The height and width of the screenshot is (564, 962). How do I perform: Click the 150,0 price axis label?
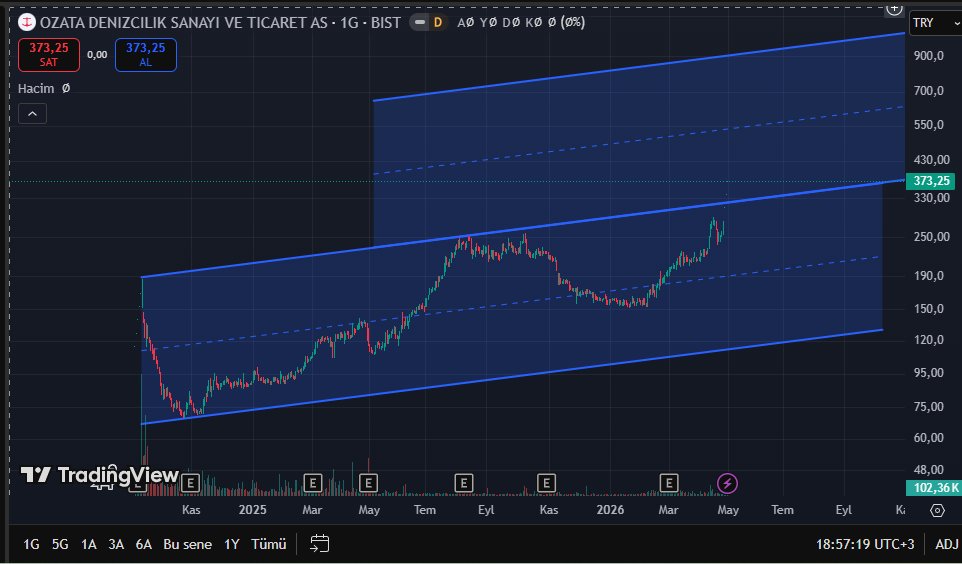928,309
